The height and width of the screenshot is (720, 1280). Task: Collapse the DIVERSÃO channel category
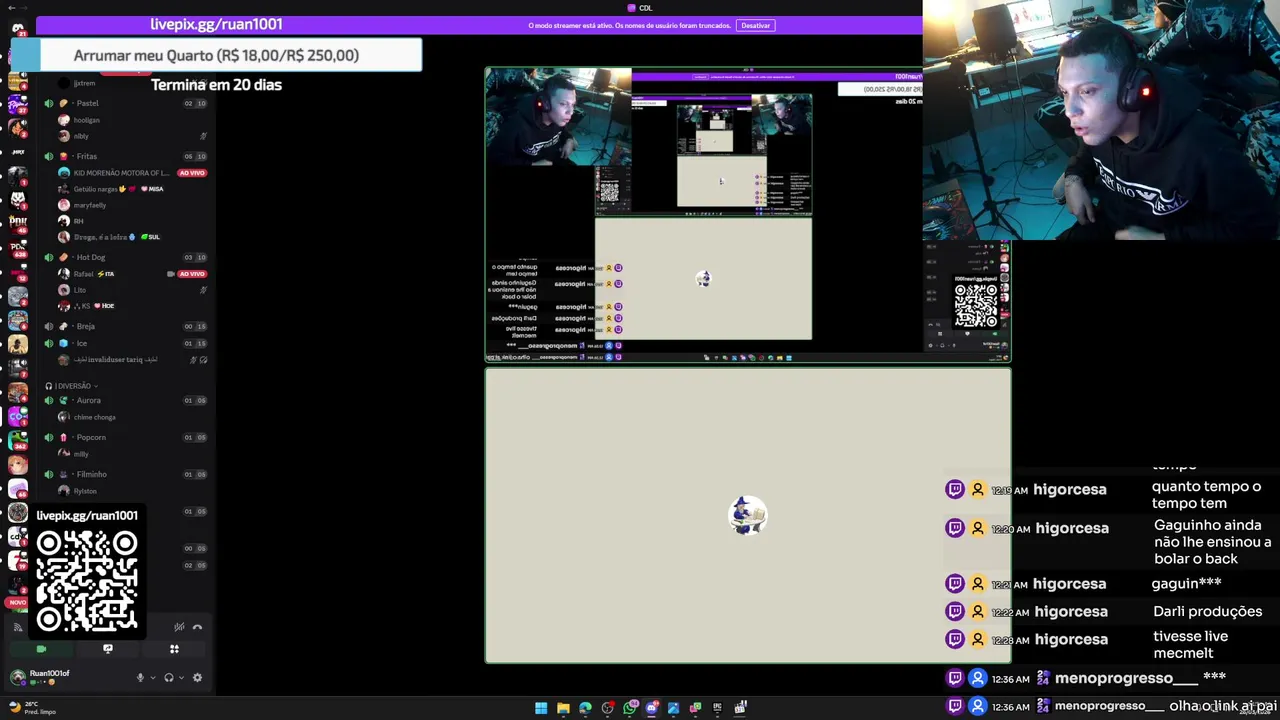73,386
